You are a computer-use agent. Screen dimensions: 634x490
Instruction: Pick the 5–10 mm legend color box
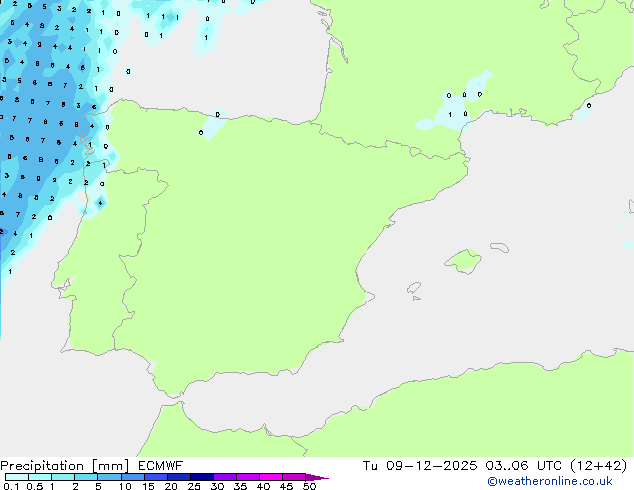point(109,477)
